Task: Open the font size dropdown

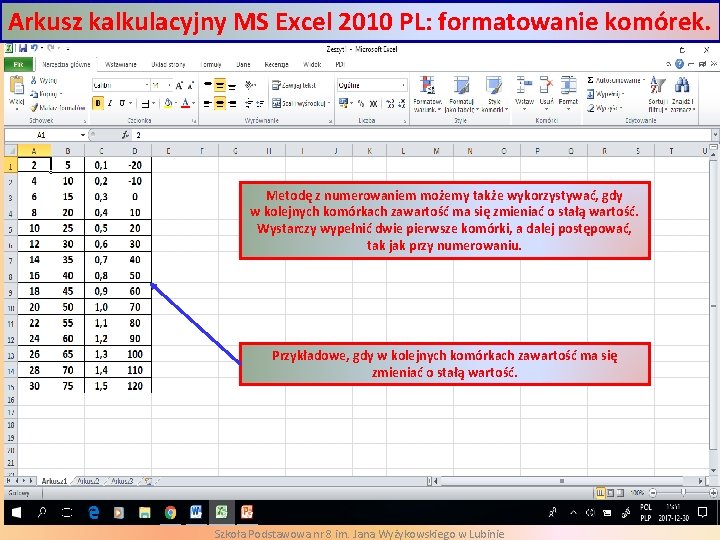Action: tap(169, 85)
